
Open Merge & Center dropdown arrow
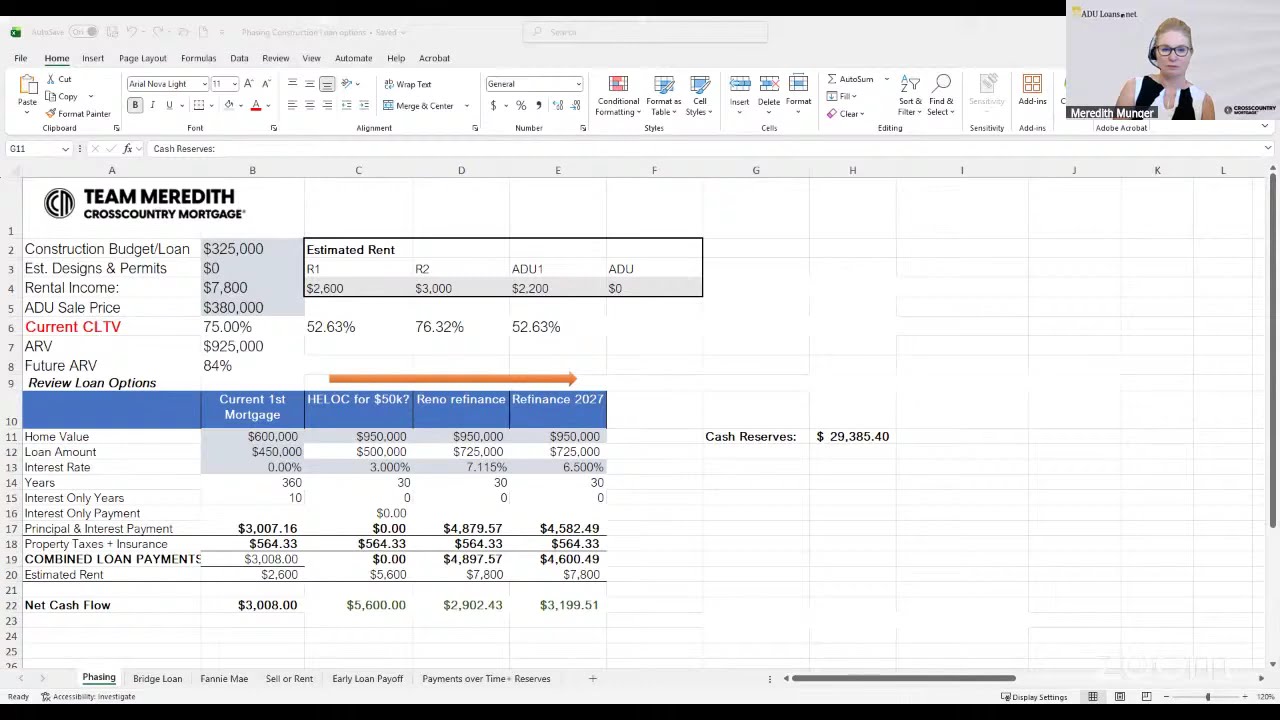466,105
